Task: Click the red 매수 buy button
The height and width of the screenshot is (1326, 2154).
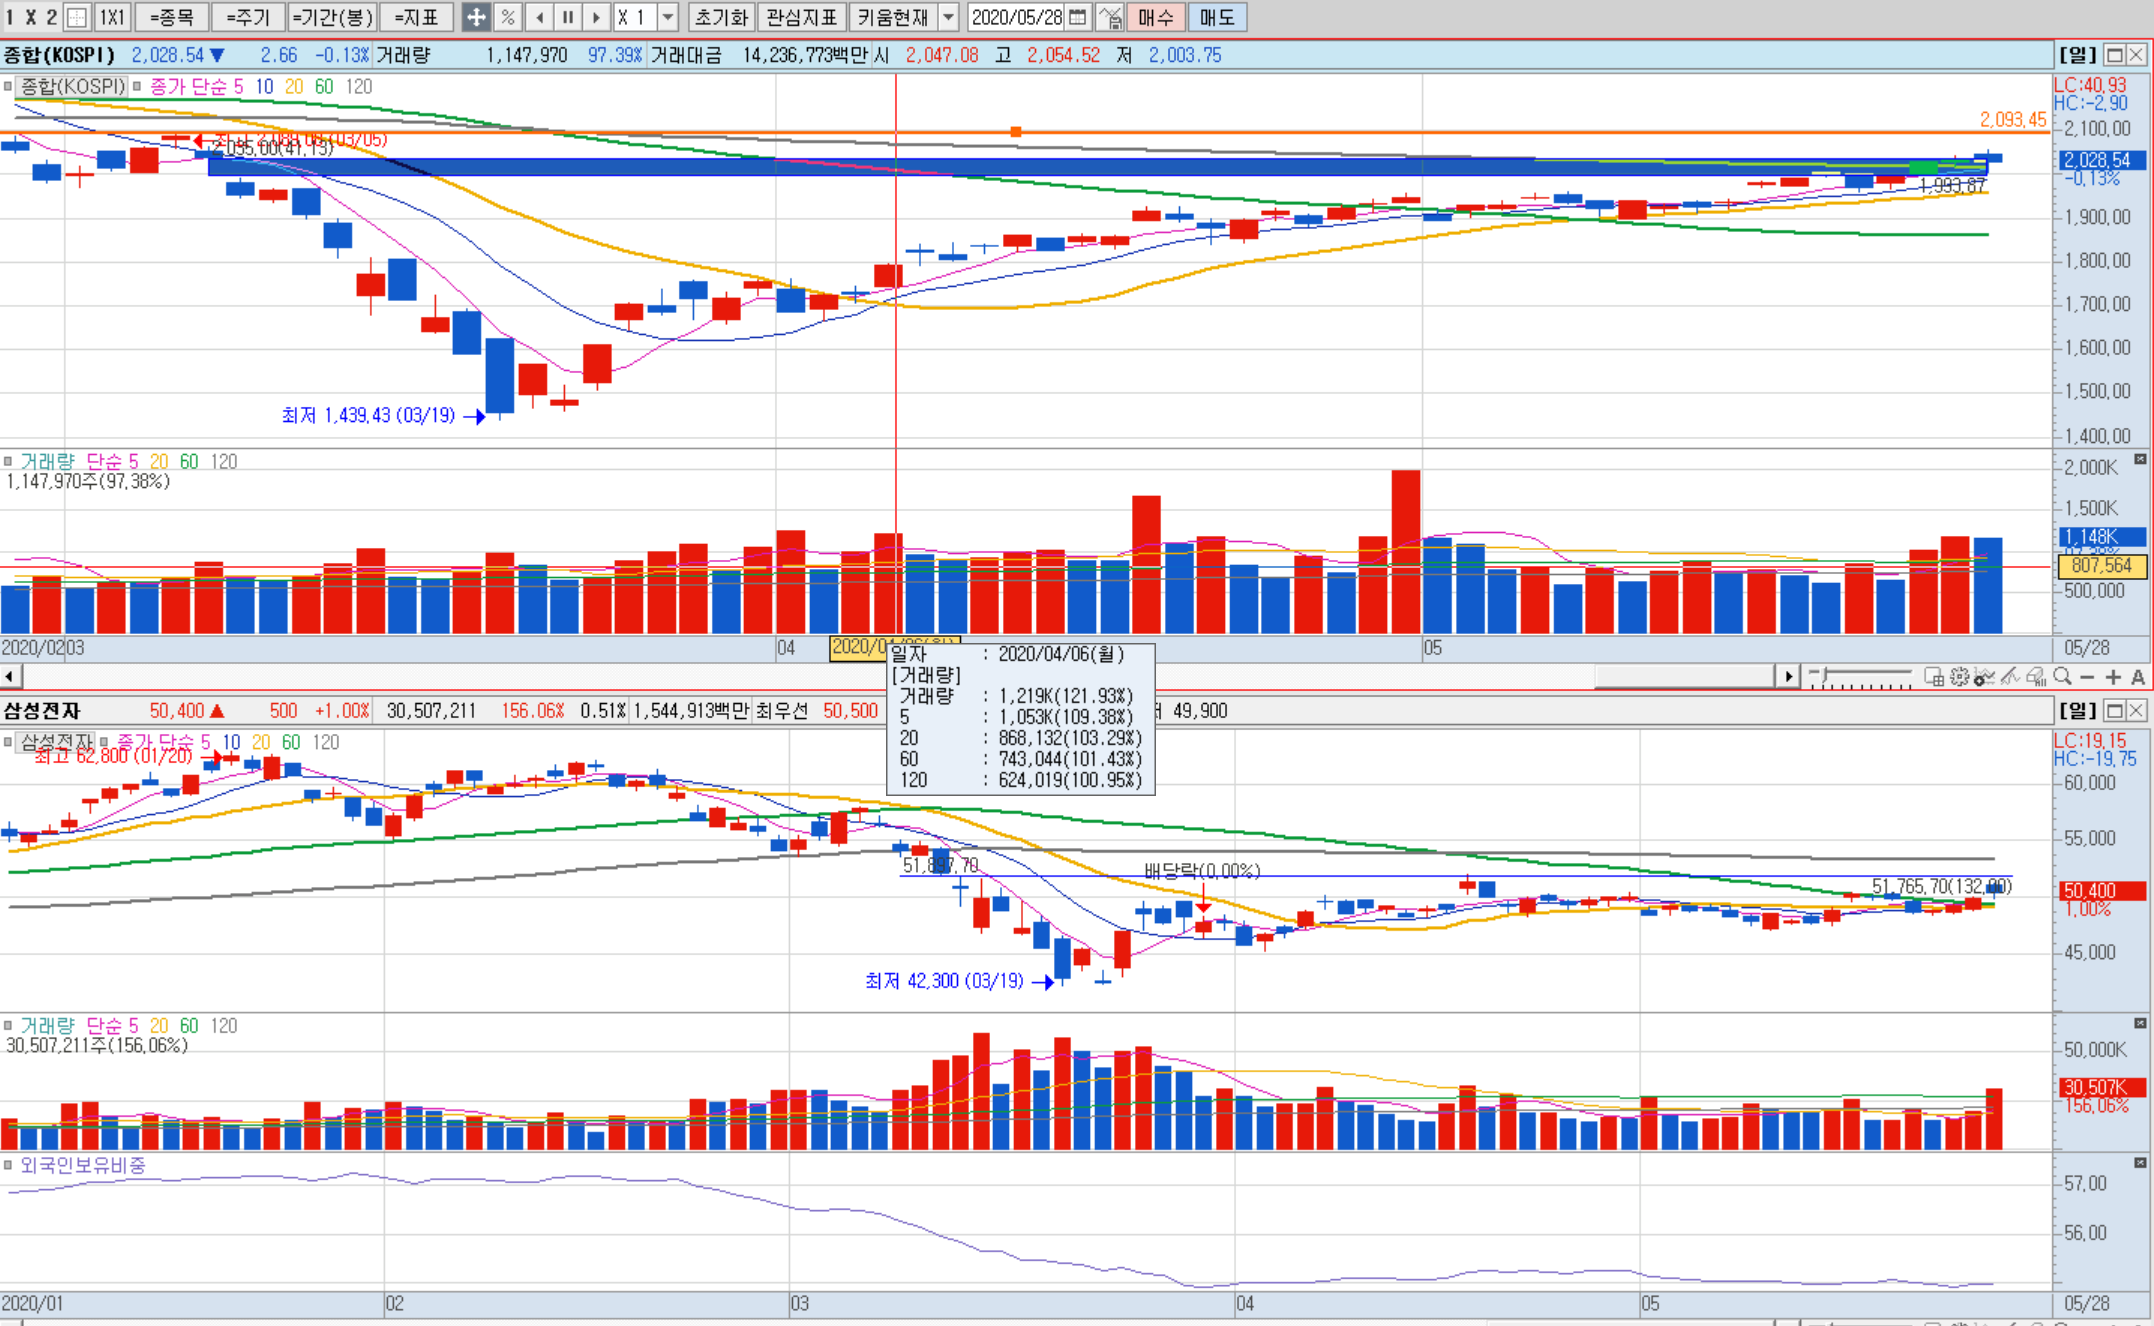Action: tap(1156, 17)
